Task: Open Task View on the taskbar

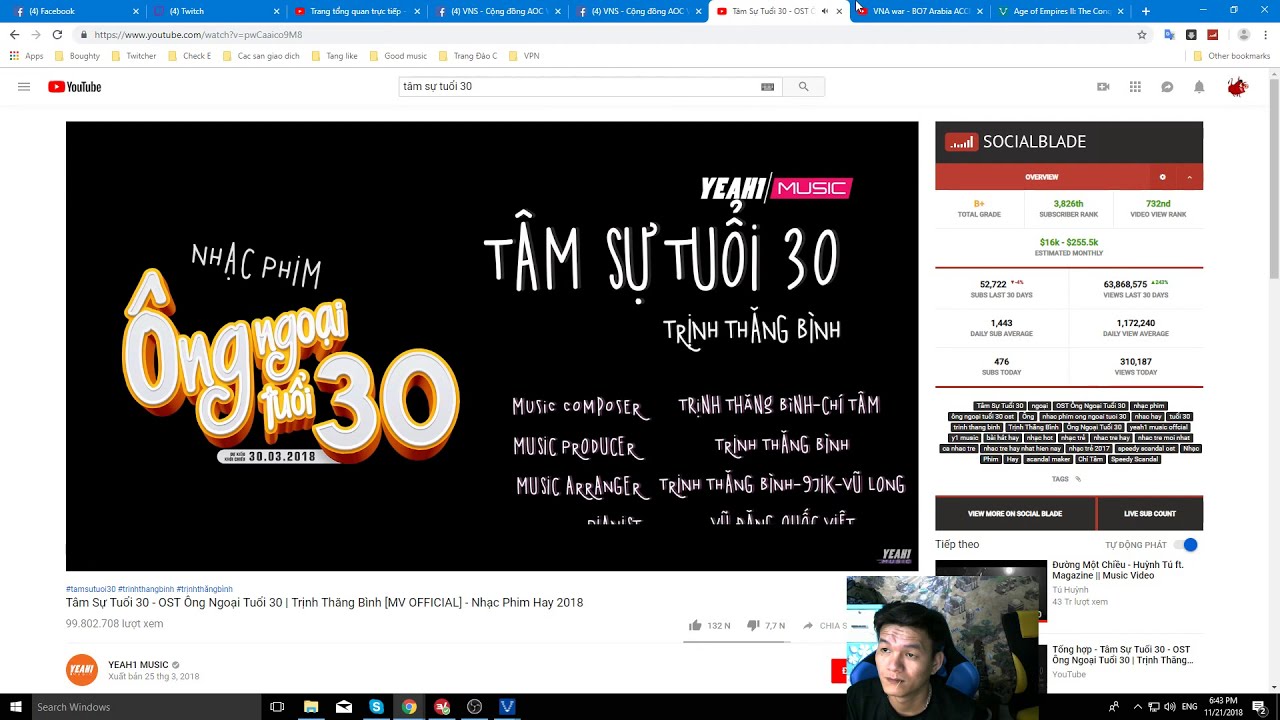Action: tap(277, 707)
